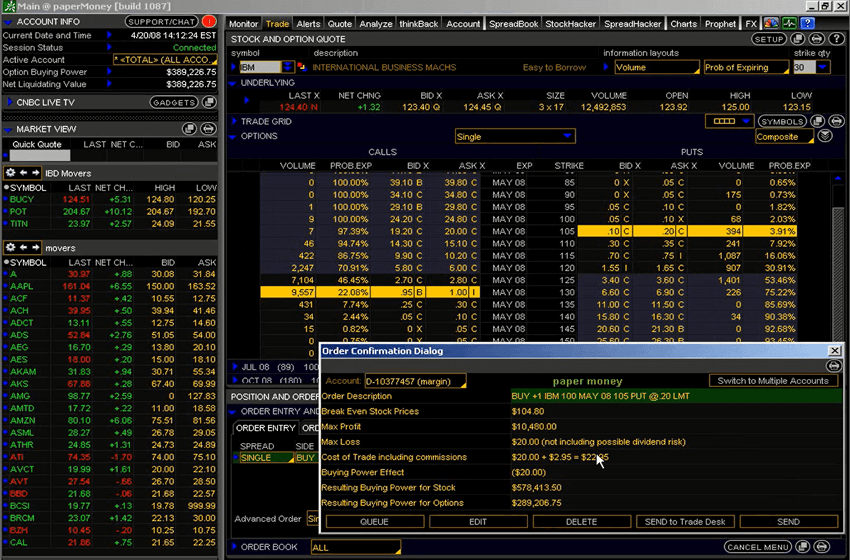Screen dimensions: 850x560
Task: Click Switch to Multiple Accounts button
Action: pos(773,381)
